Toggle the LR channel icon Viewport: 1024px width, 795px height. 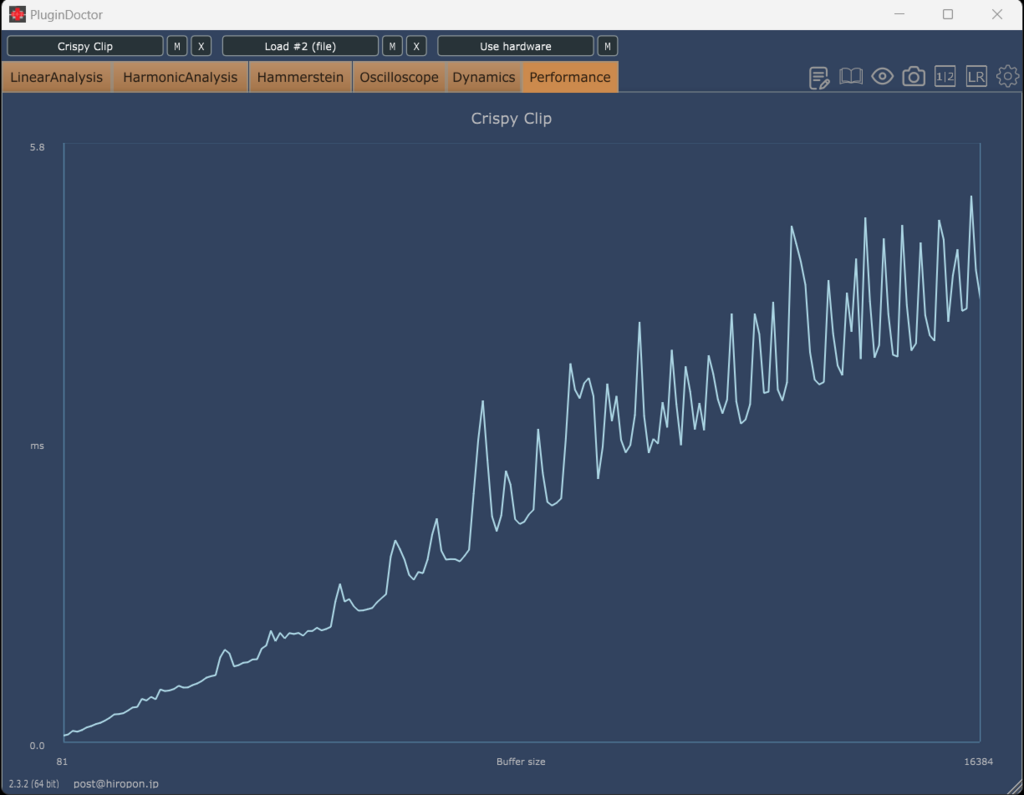click(976, 77)
